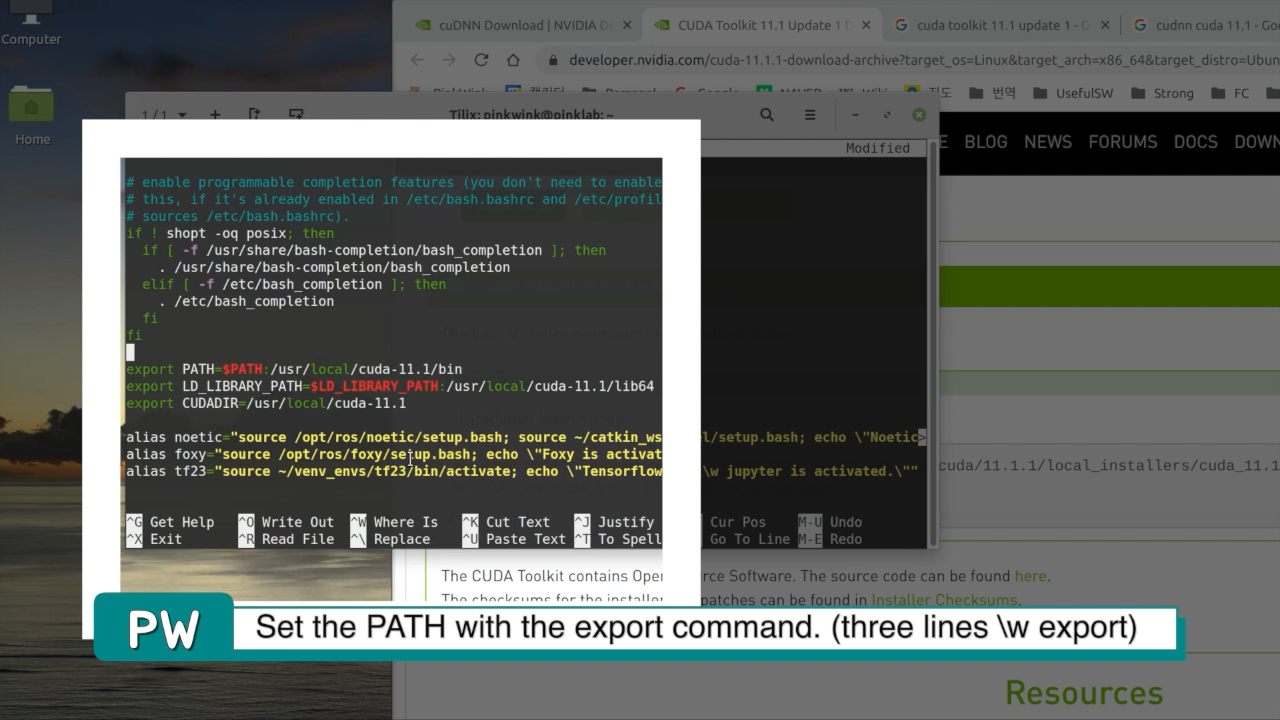
Task: Open FORUMS in NVIDIA site navigation
Action: 1122,142
